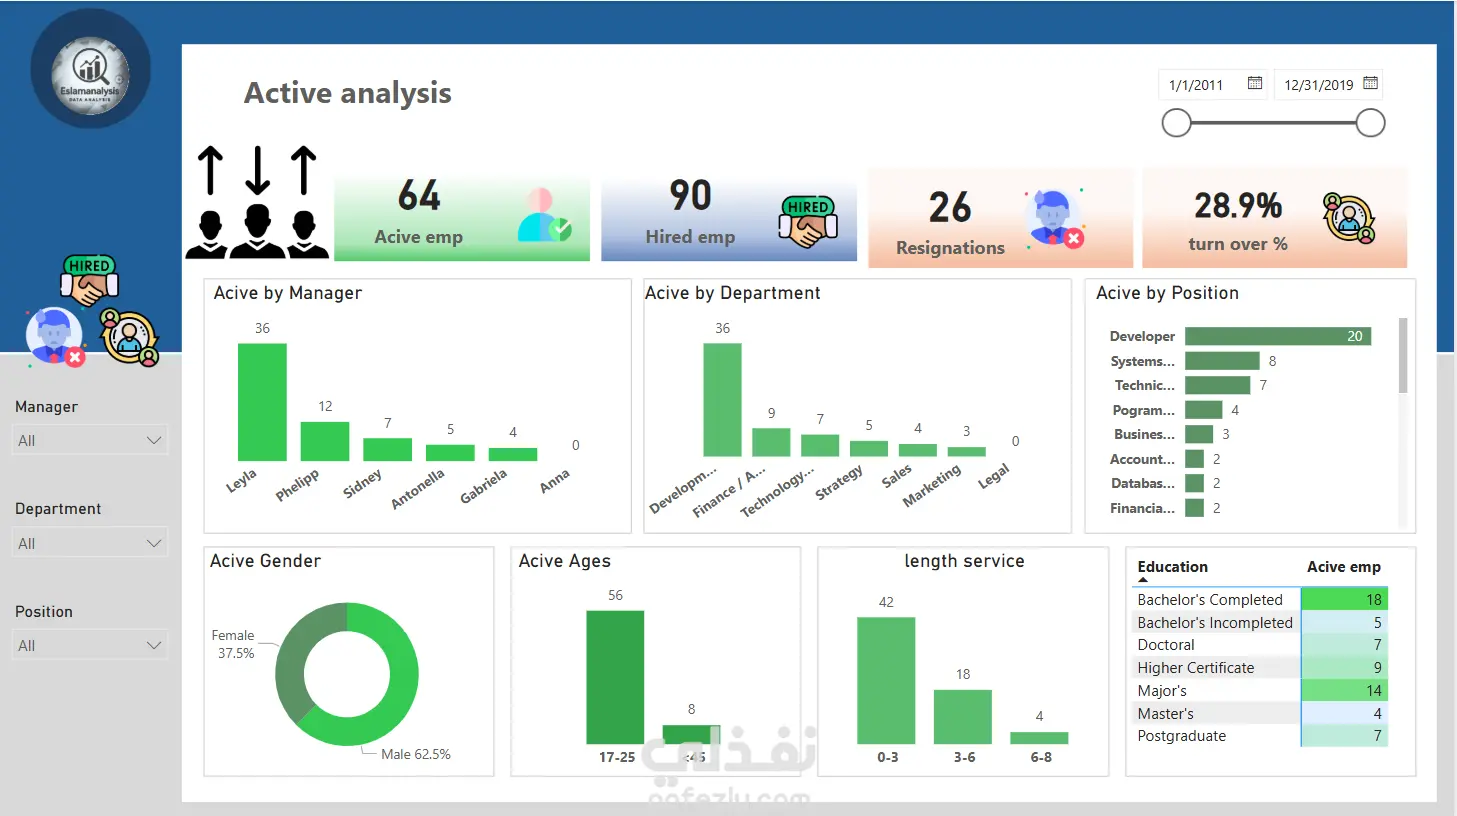Sort table by the Acive emp column header
1457x816 pixels.
(1343, 567)
